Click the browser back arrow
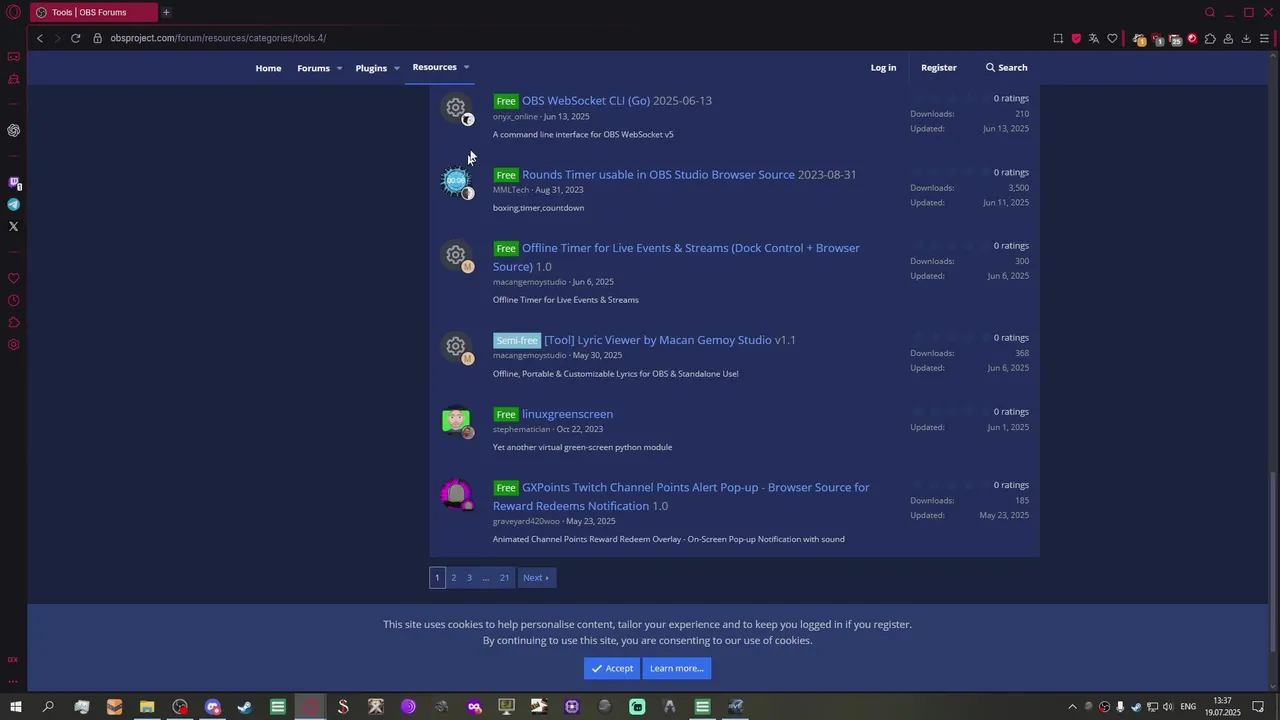1280x720 pixels. tap(39, 38)
